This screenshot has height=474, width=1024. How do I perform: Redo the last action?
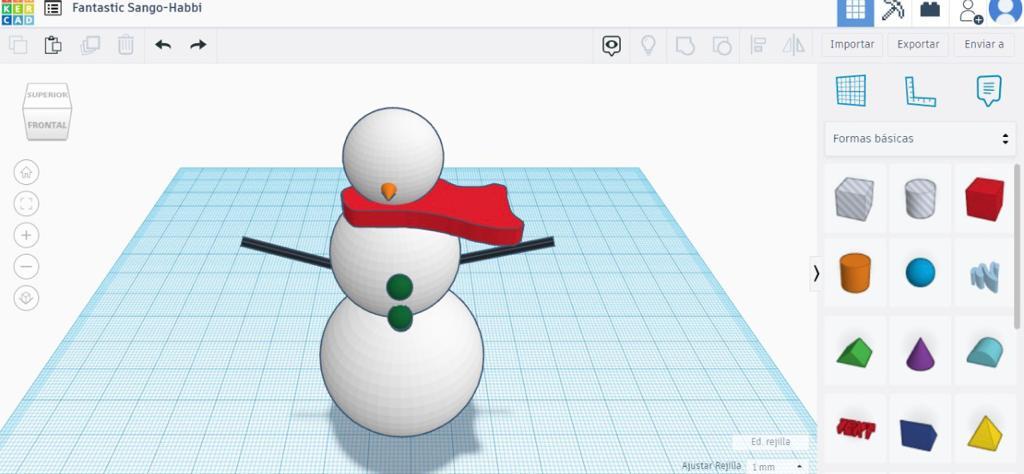[198, 45]
